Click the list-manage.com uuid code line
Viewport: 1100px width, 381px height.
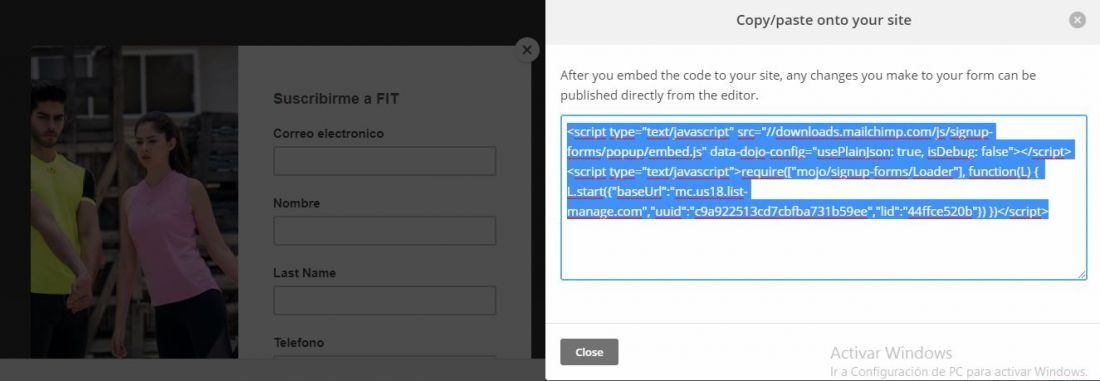(x=807, y=211)
